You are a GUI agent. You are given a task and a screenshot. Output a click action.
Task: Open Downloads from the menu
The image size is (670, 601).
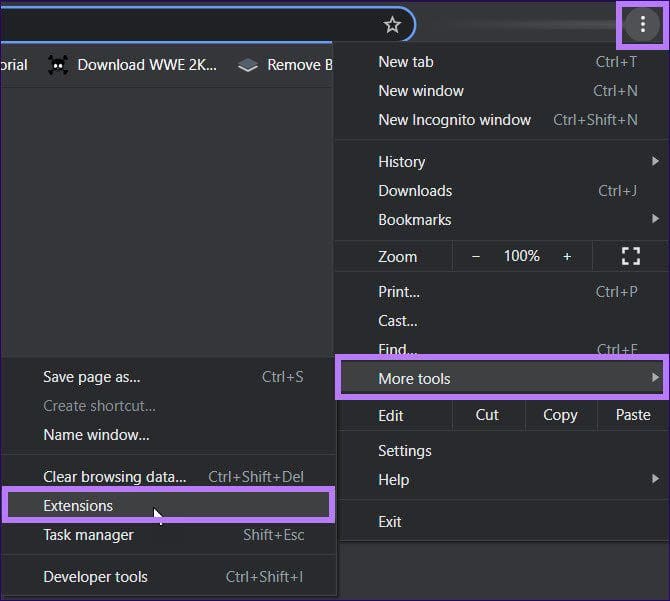point(502,191)
